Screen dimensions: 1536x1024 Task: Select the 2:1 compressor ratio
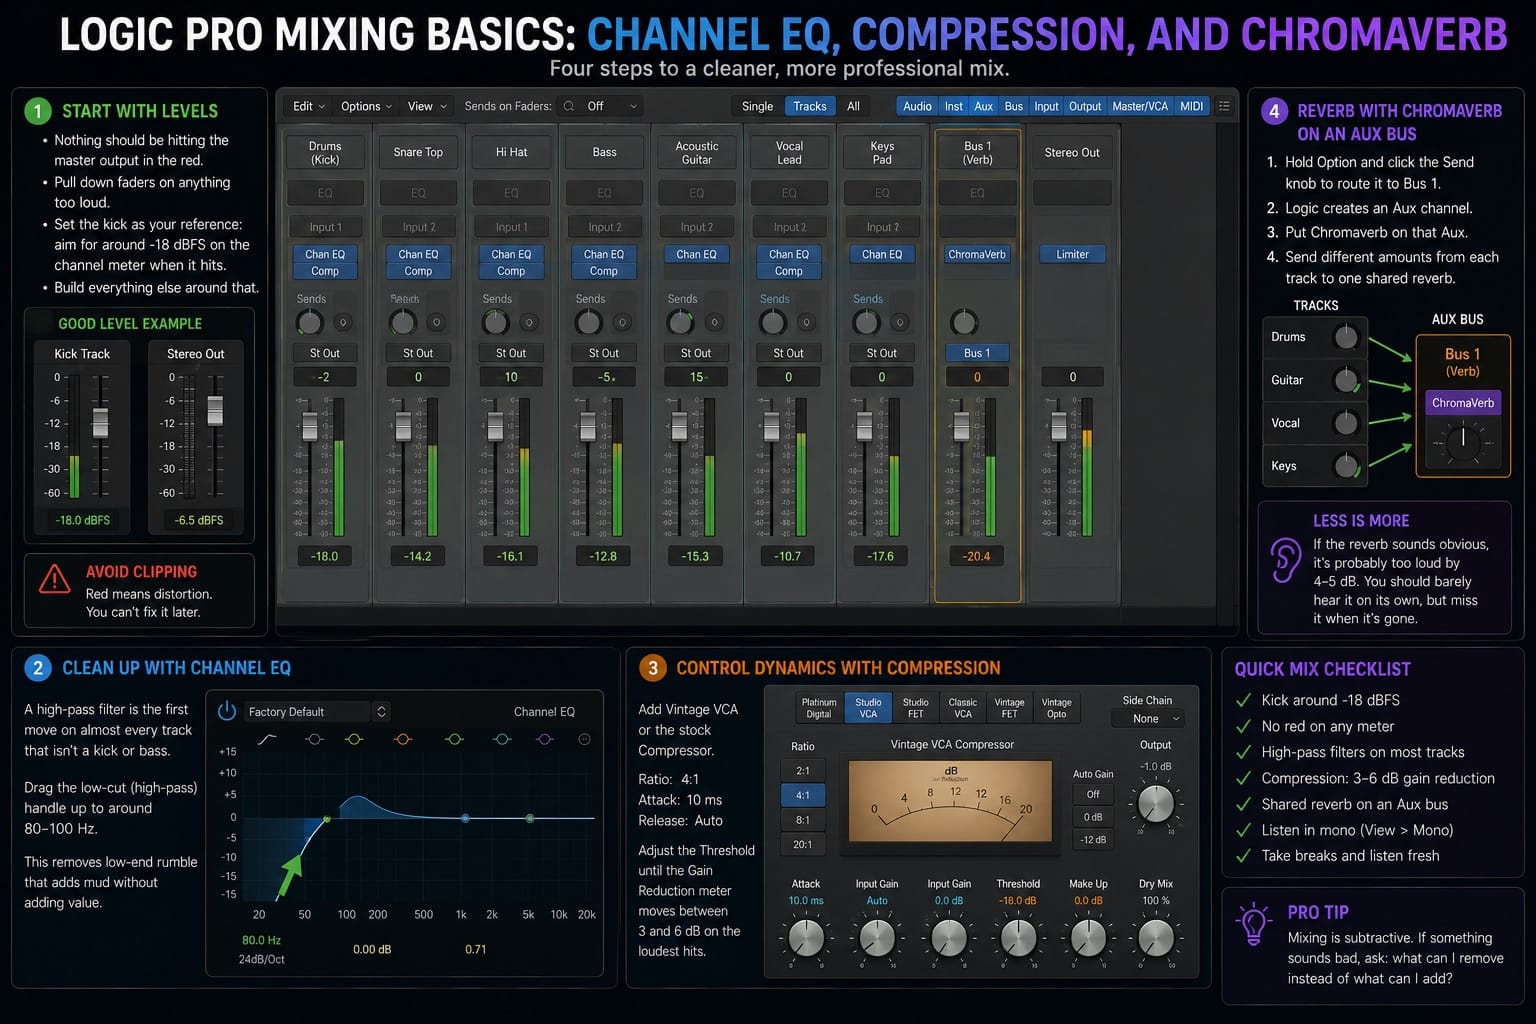[803, 771]
